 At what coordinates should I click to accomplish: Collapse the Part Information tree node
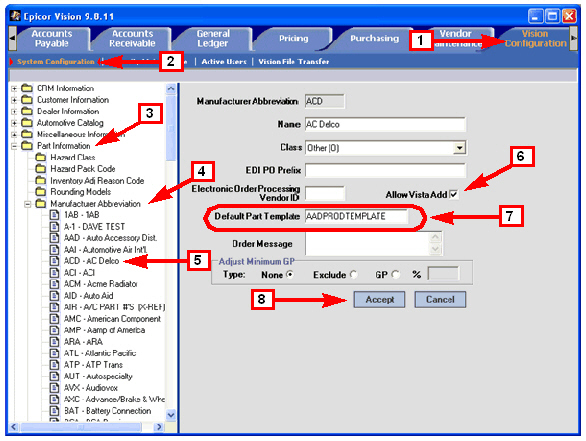point(14,146)
